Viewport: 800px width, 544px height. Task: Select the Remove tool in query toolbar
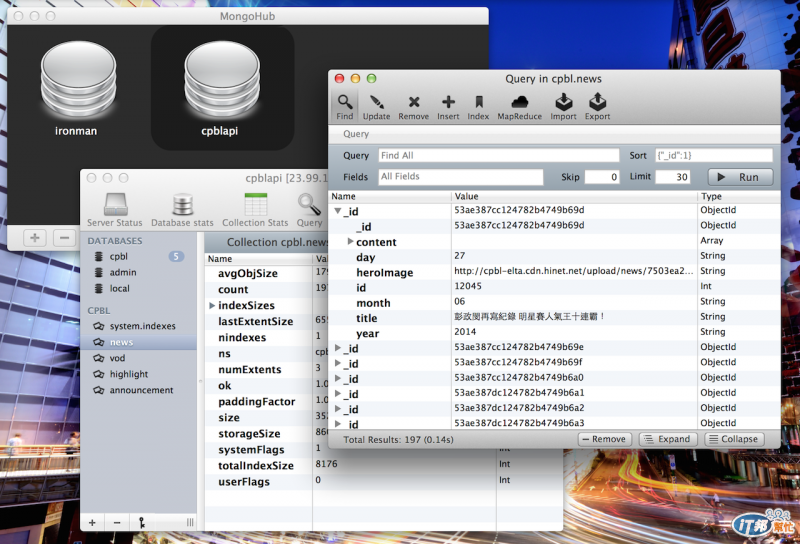point(414,107)
